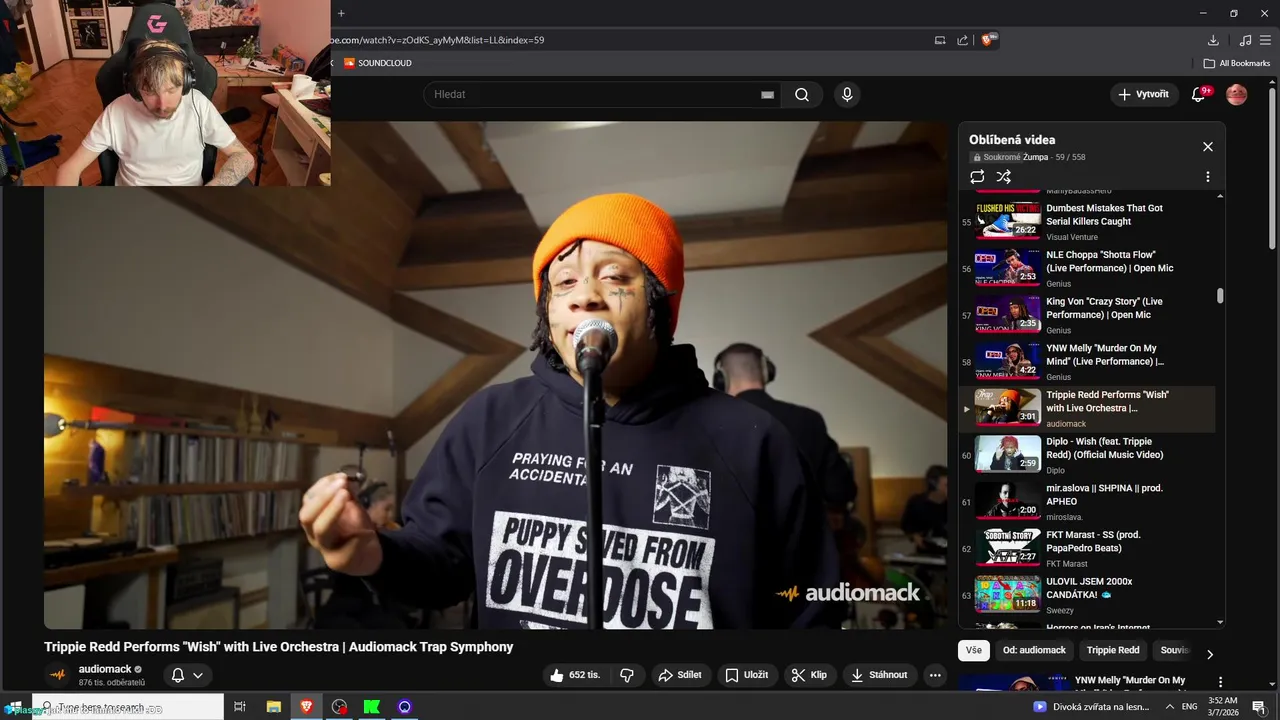Dislike the video with thumbs down
The image size is (1280, 720).
(627, 675)
